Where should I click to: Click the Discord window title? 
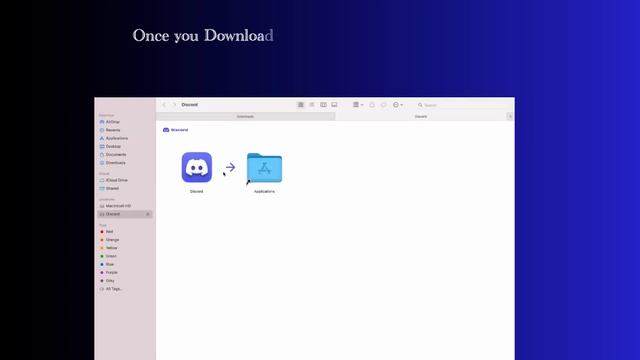(x=189, y=105)
